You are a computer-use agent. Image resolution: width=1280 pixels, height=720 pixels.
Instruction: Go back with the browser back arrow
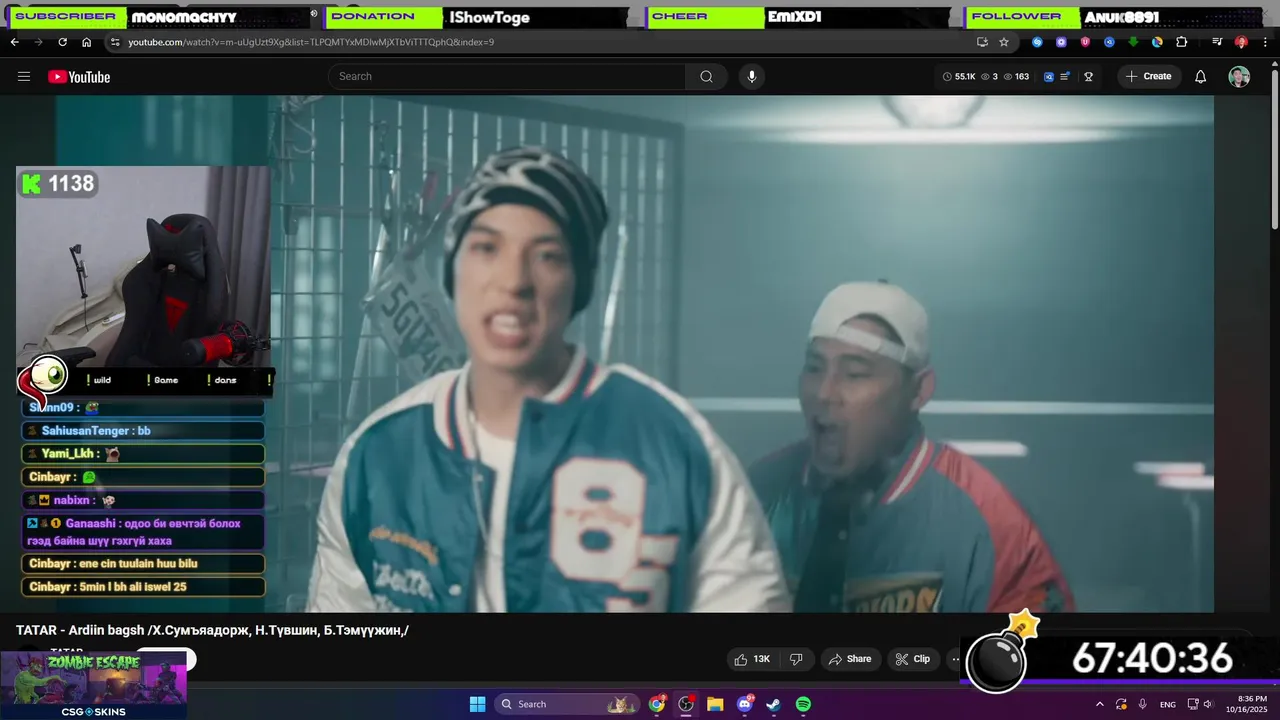pos(14,42)
